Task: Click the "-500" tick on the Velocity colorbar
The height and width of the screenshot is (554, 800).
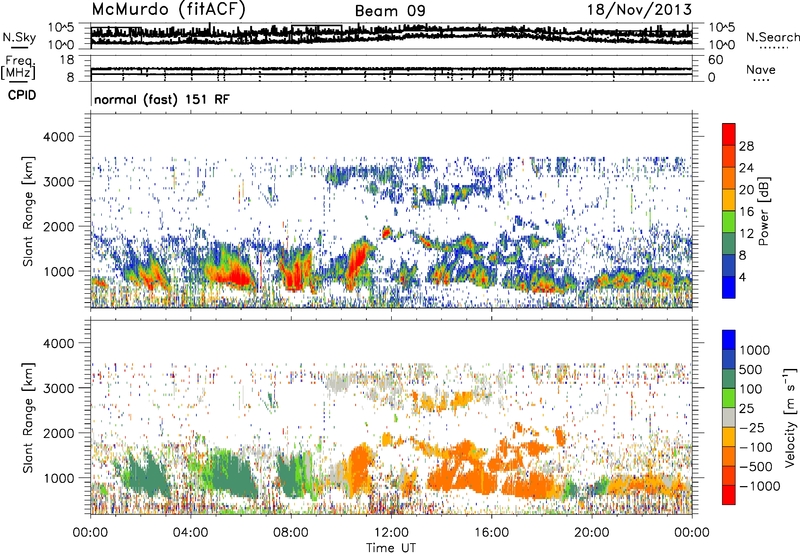Action: click(x=756, y=466)
